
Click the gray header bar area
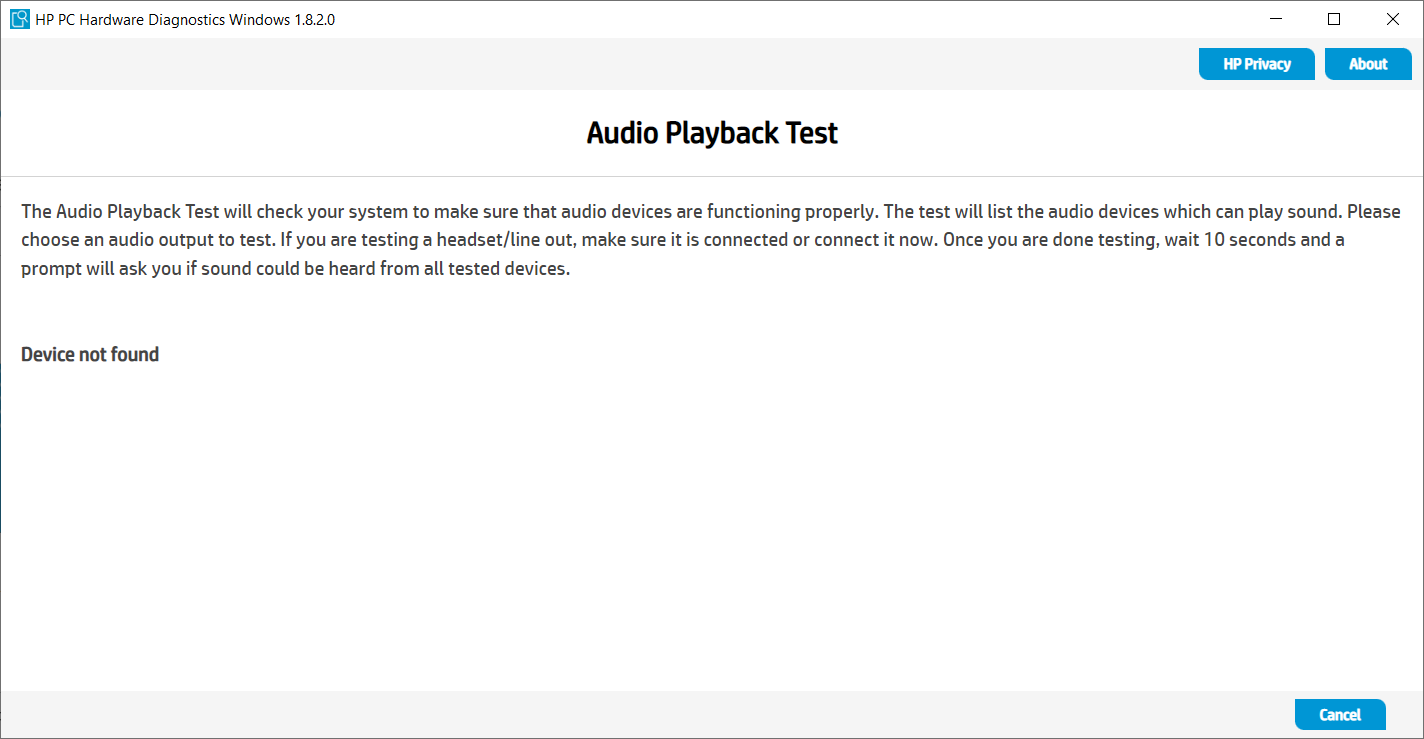(600, 63)
